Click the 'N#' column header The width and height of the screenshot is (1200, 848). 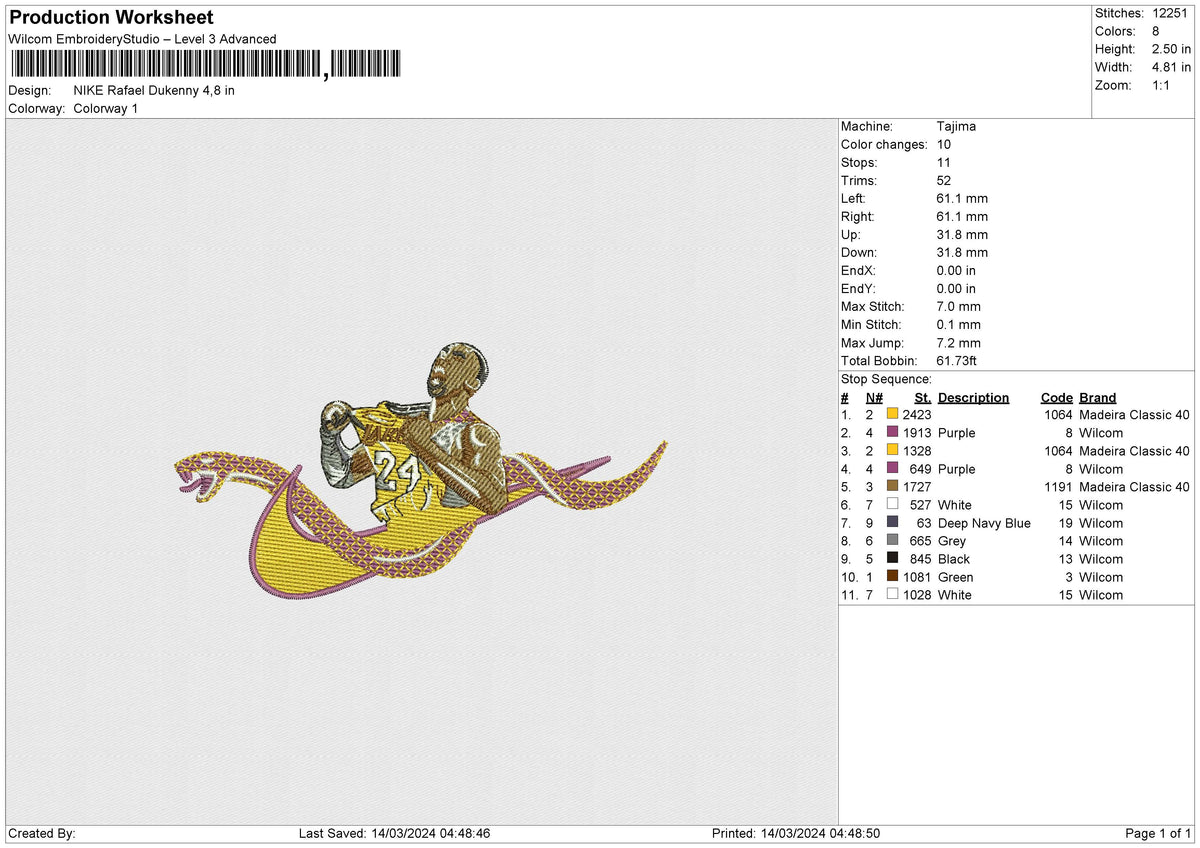click(x=875, y=397)
